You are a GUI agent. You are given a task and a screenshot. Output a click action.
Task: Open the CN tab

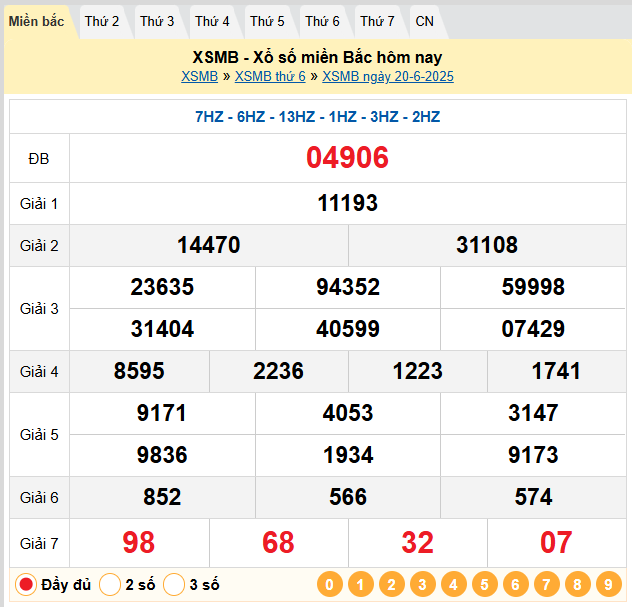(x=425, y=21)
